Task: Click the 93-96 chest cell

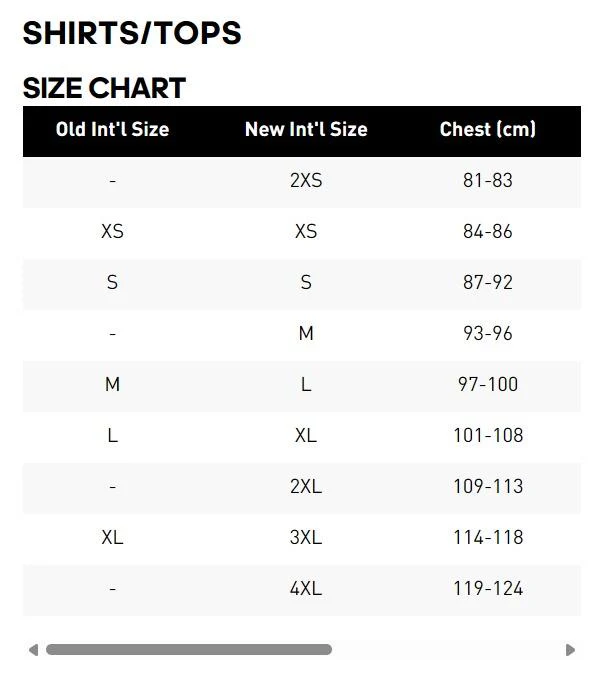Action: [x=488, y=333]
